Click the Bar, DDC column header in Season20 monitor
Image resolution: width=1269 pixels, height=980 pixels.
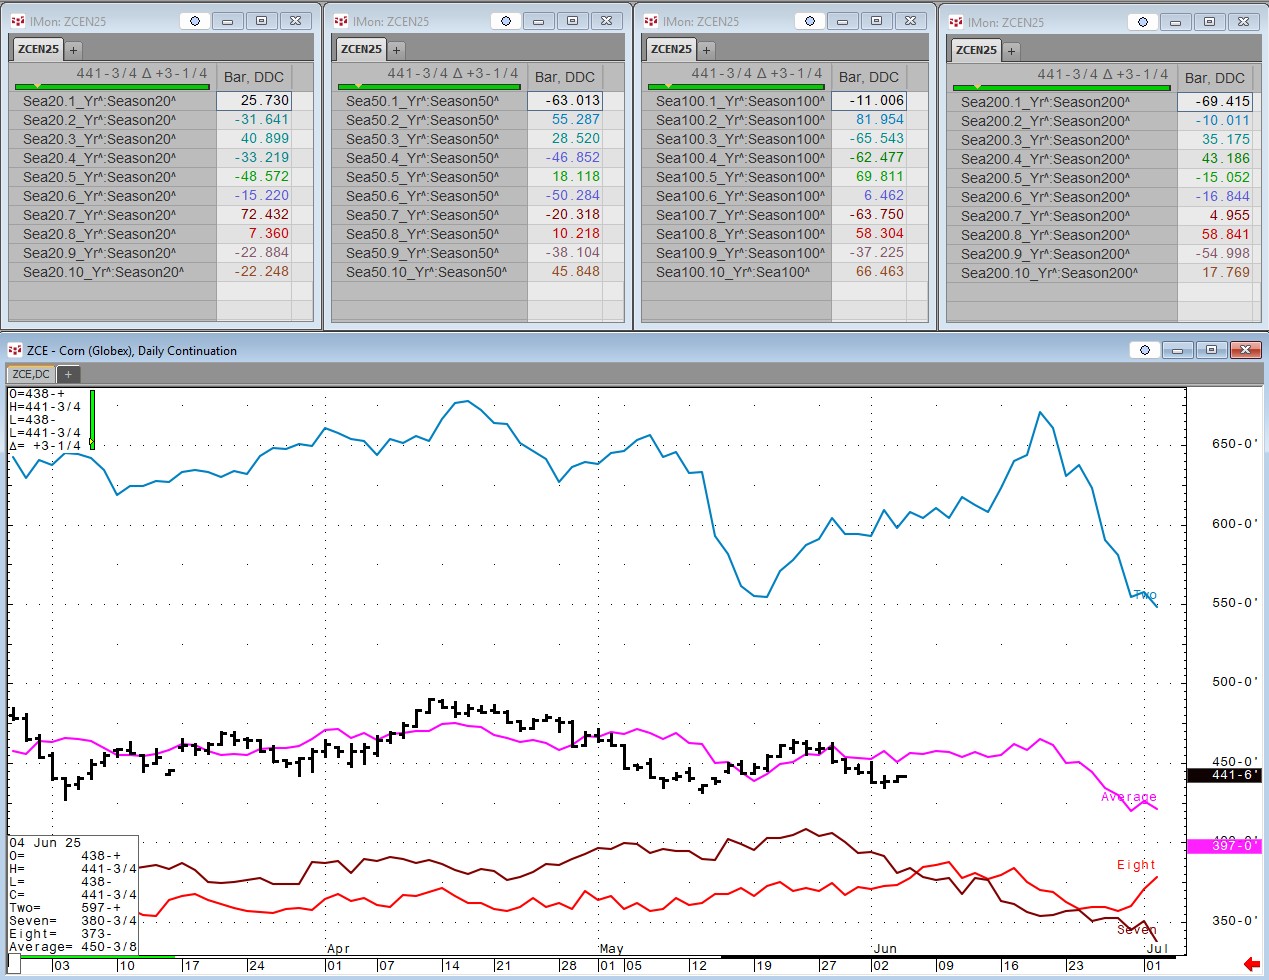tap(254, 77)
